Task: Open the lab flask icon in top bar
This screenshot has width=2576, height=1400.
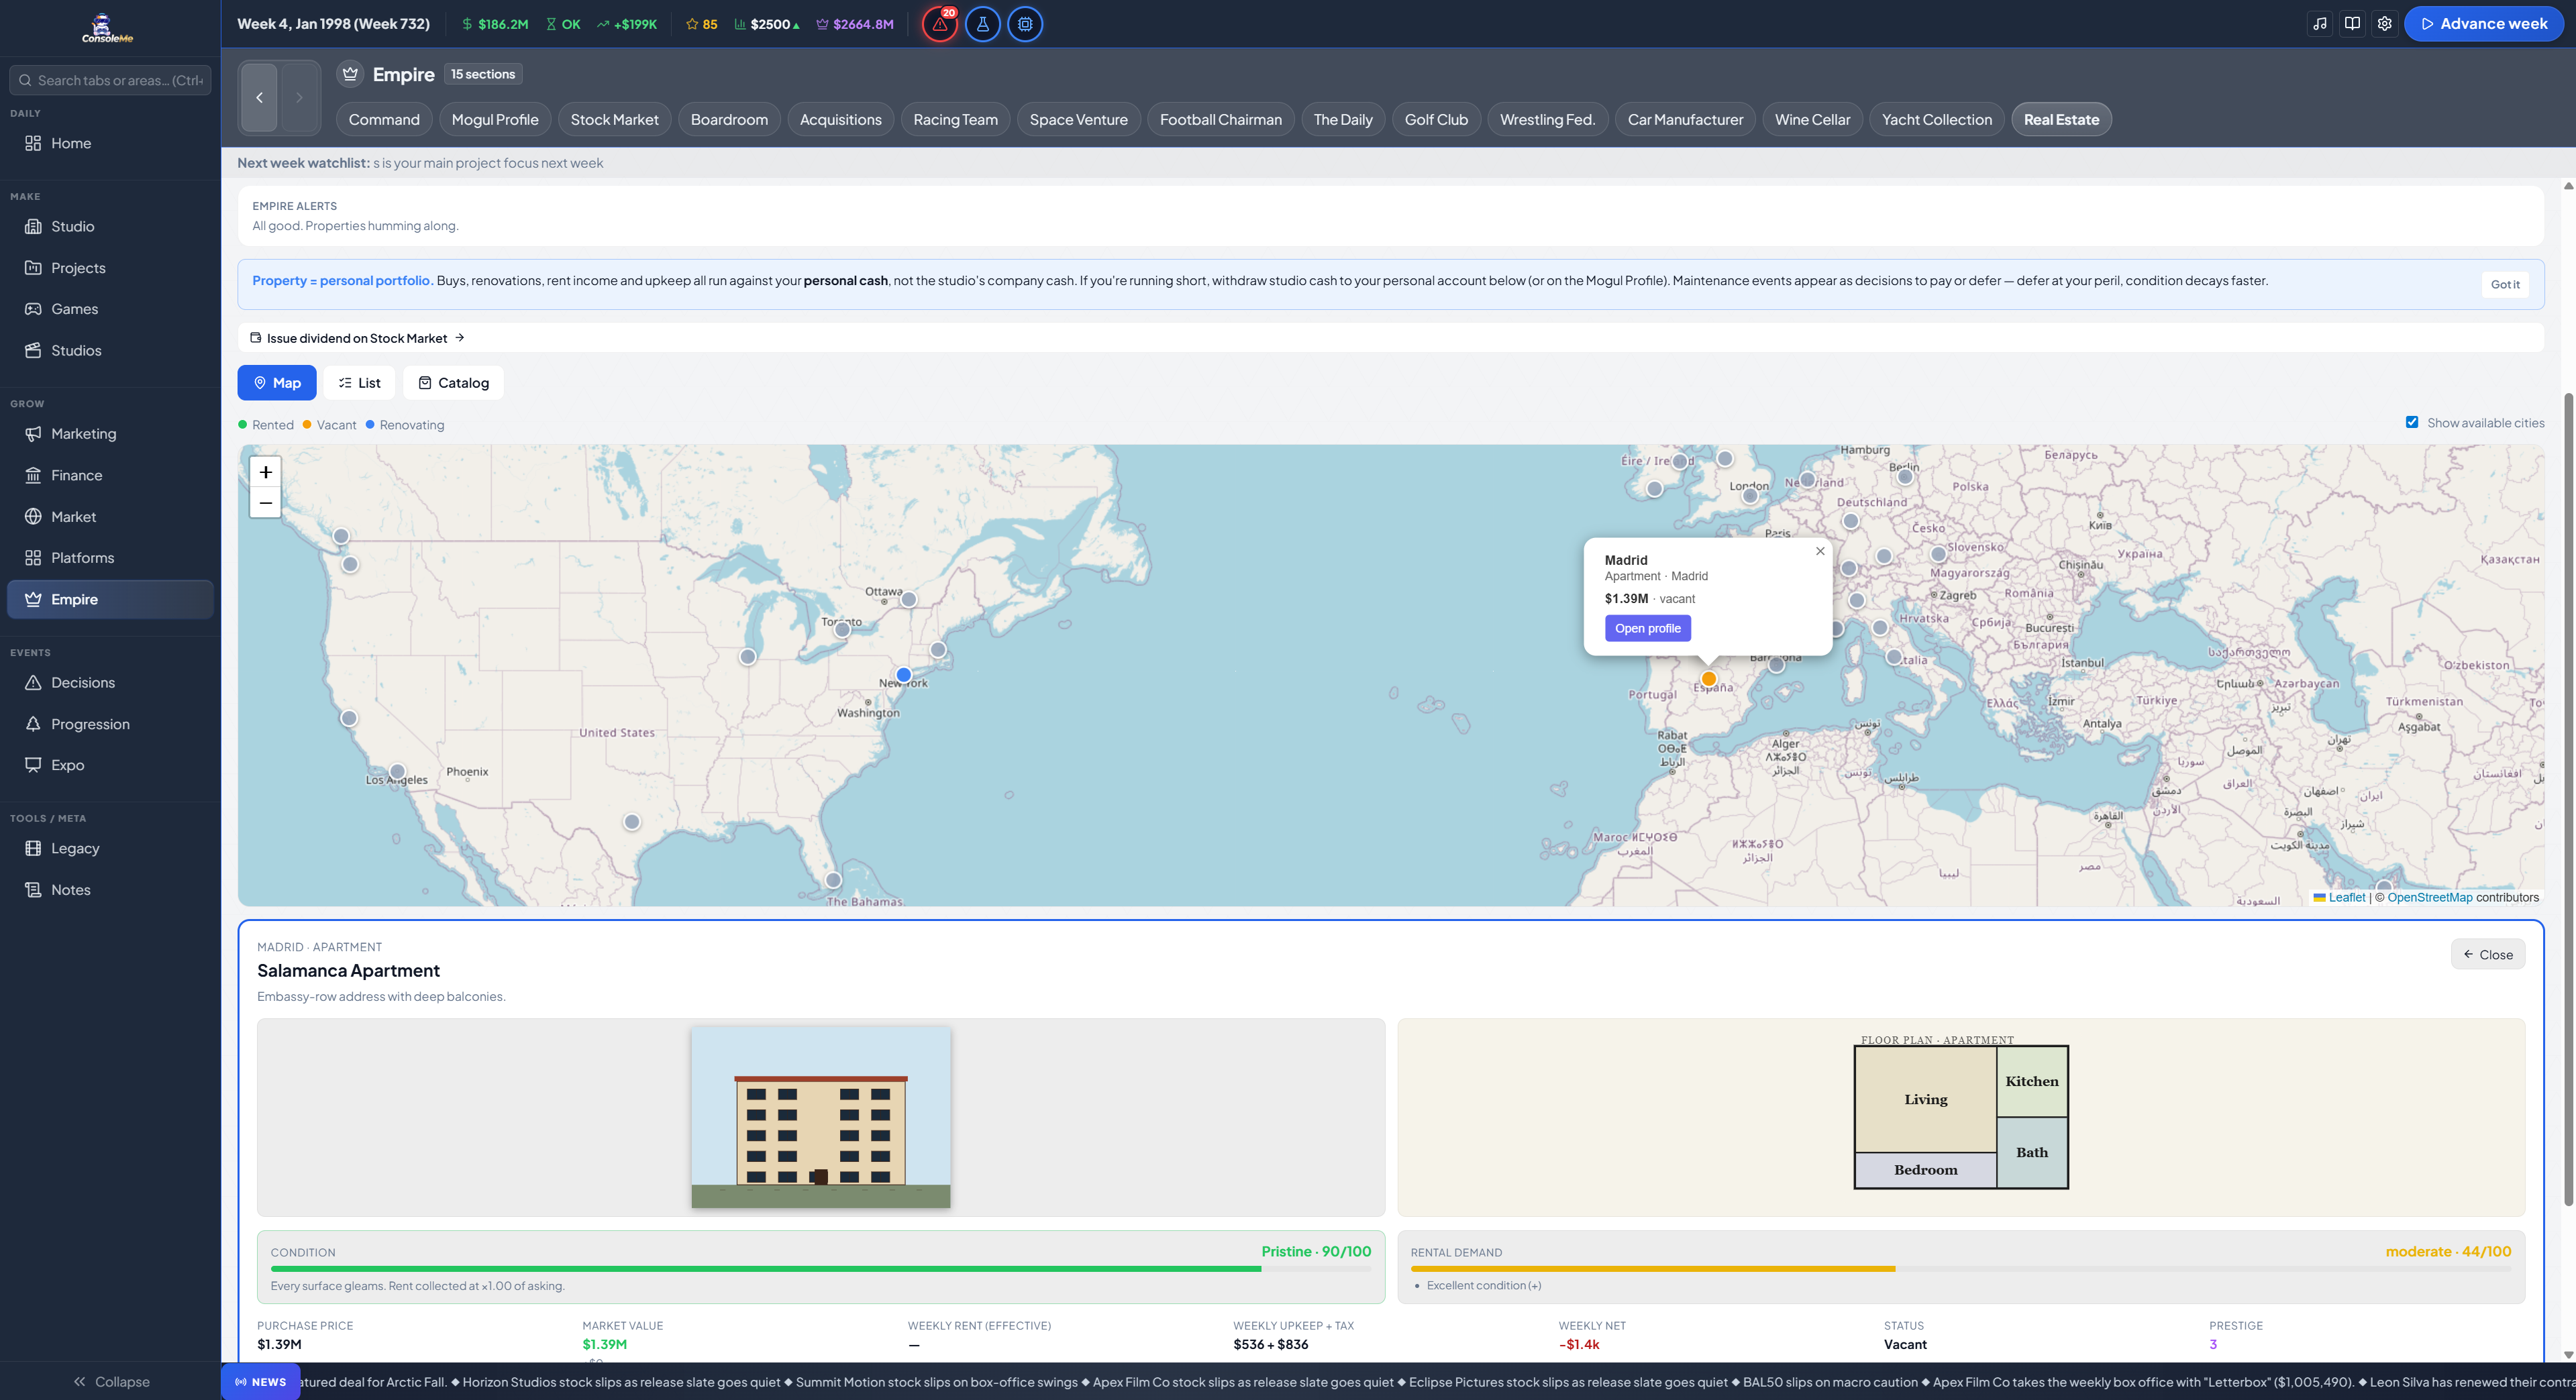Action: point(982,24)
